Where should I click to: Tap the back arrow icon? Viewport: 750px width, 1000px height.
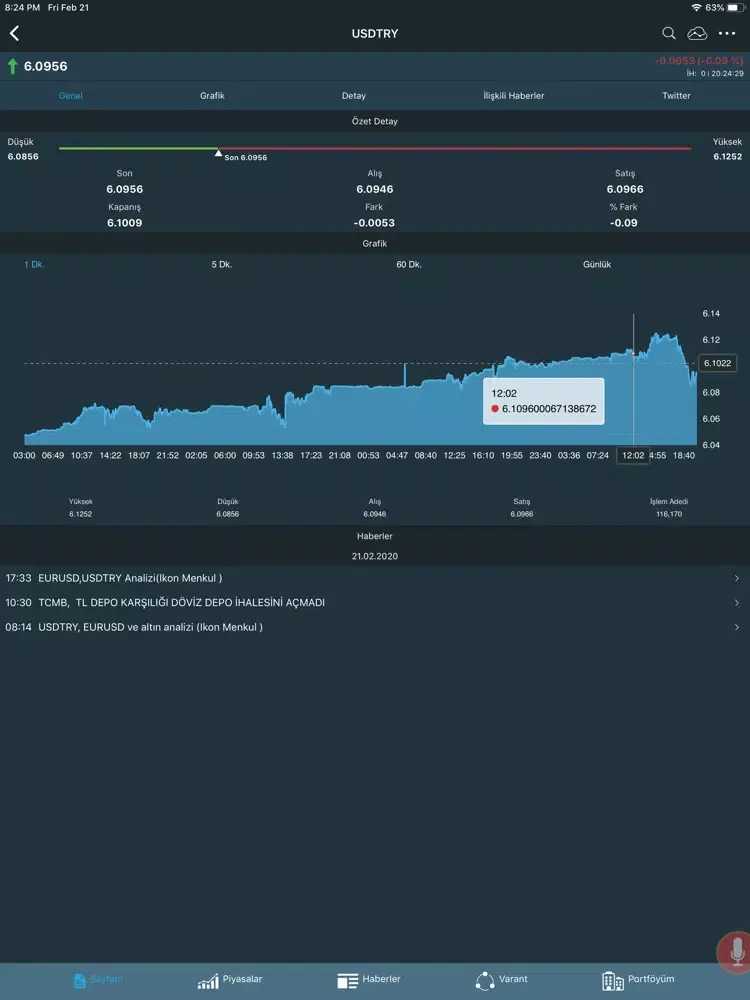(x=15, y=33)
